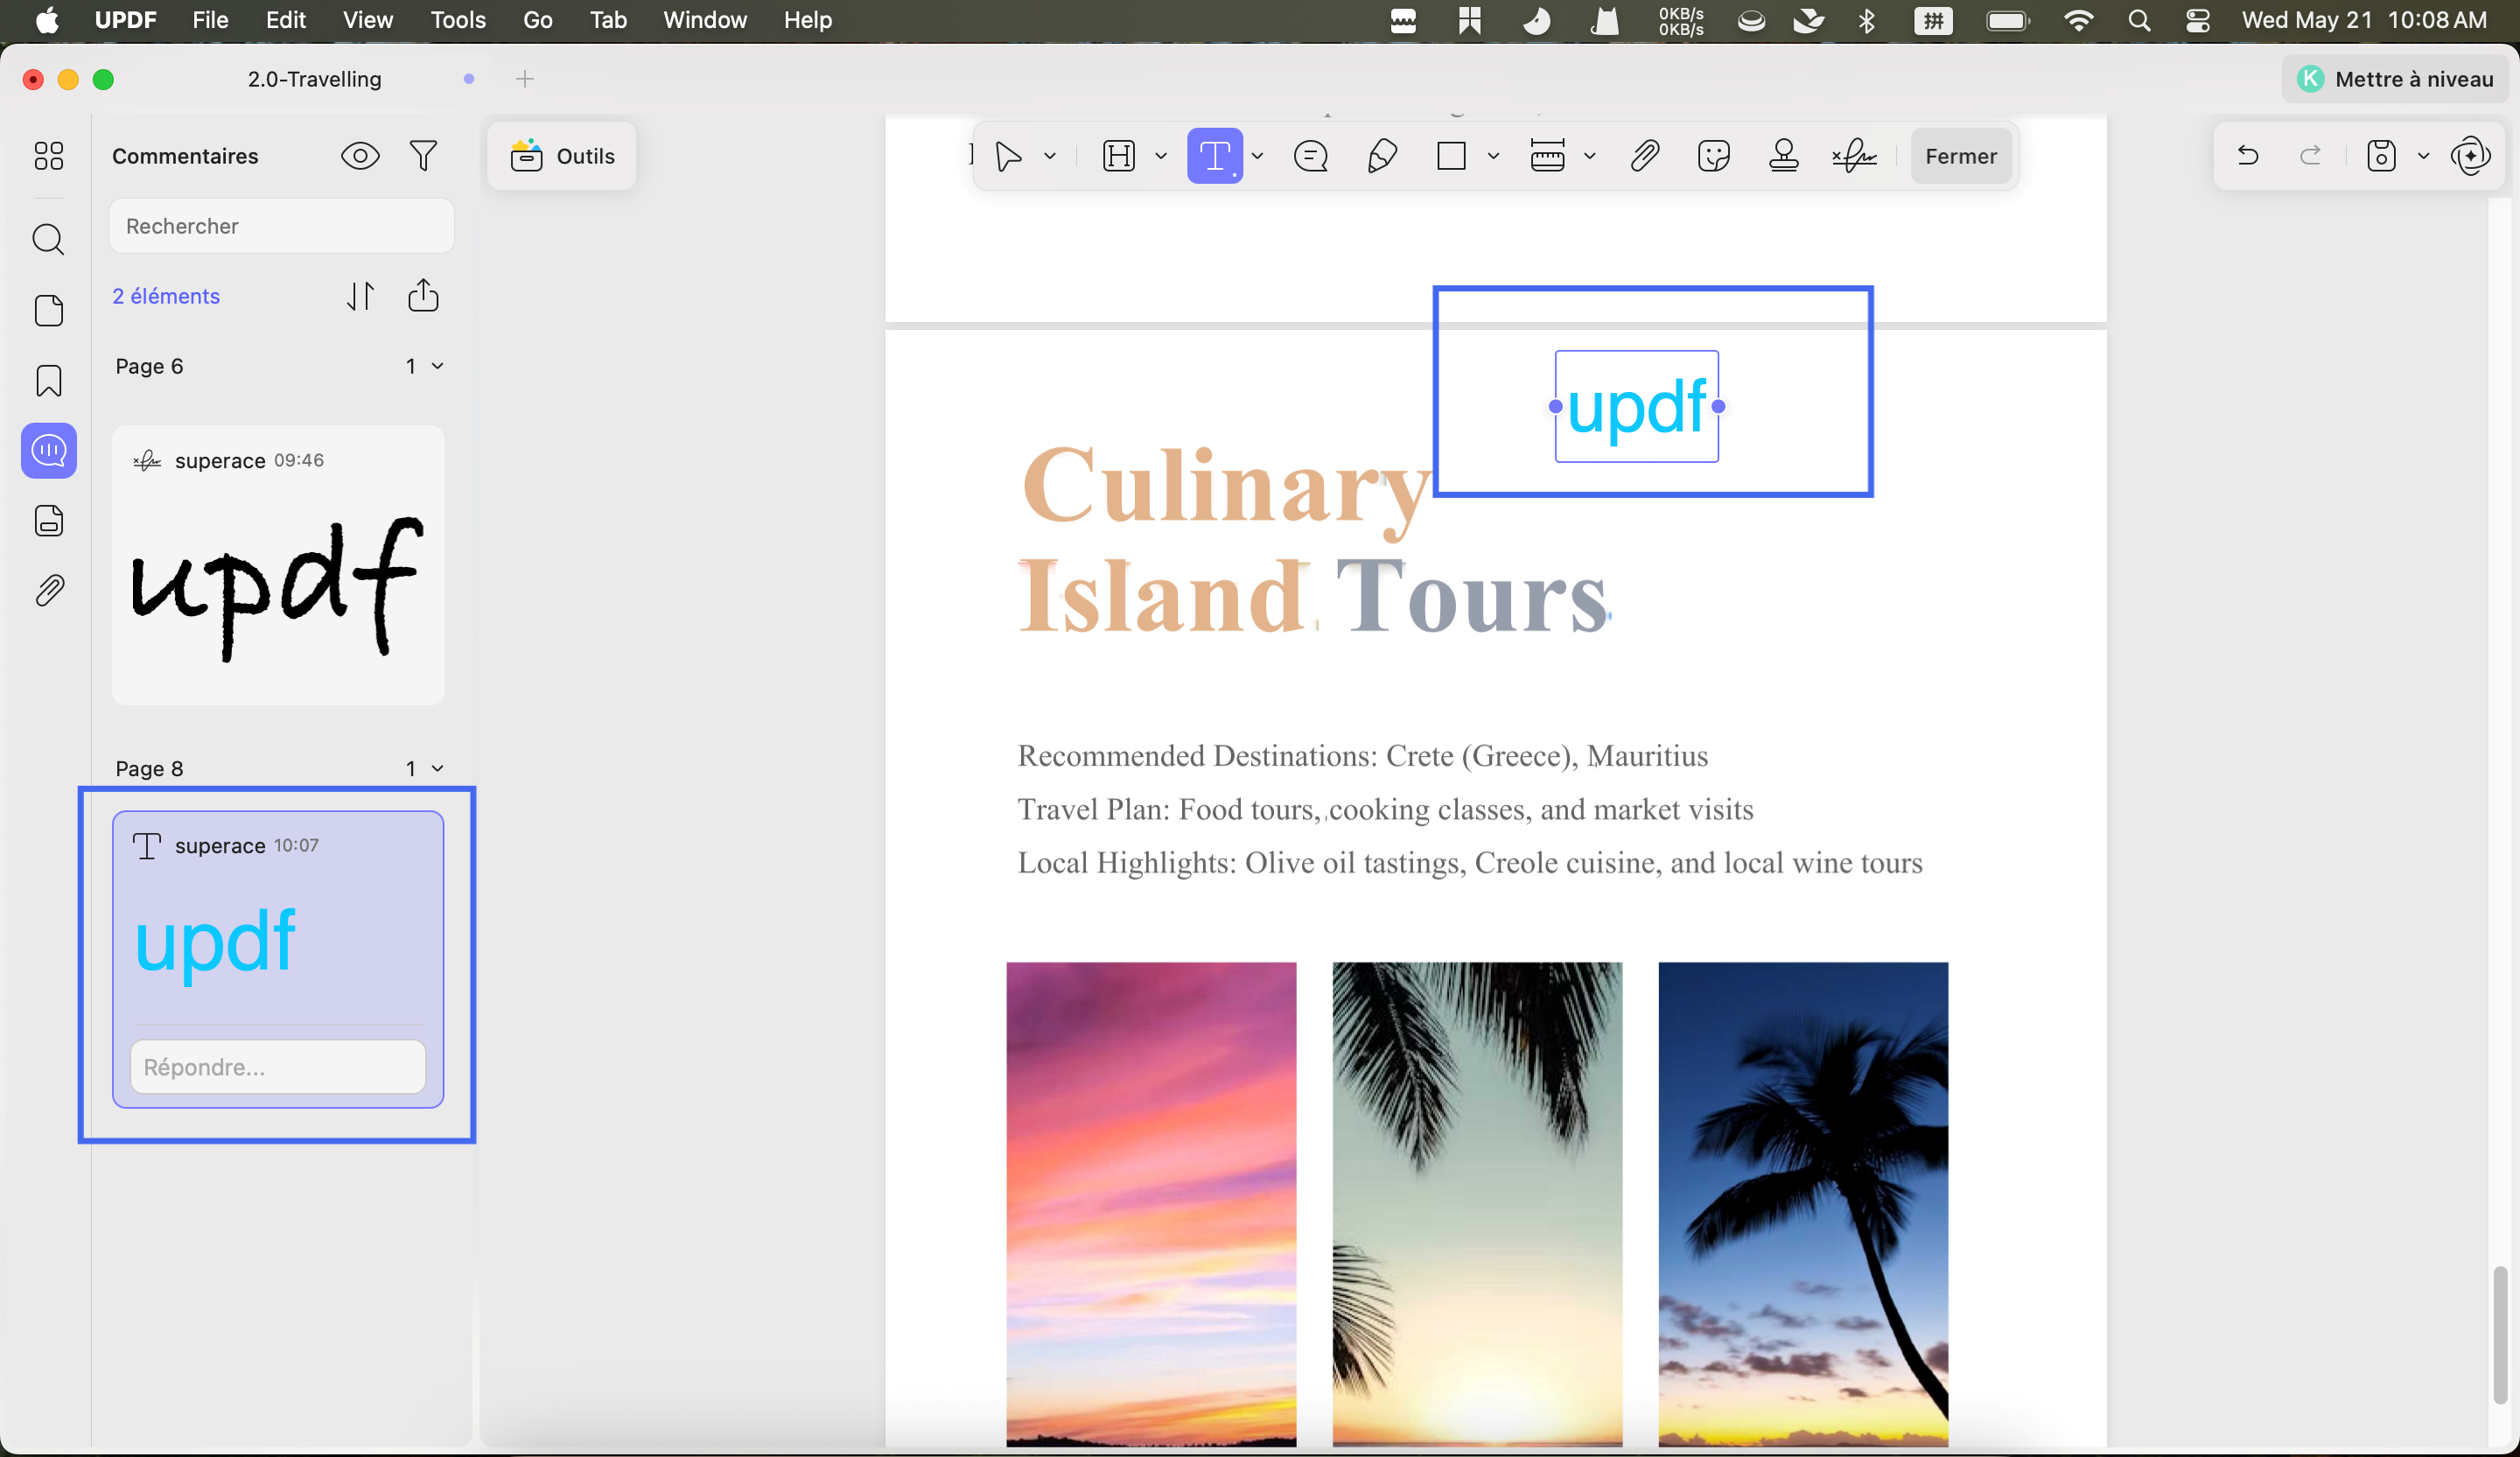Select the pencil drawing tool

coord(1382,156)
